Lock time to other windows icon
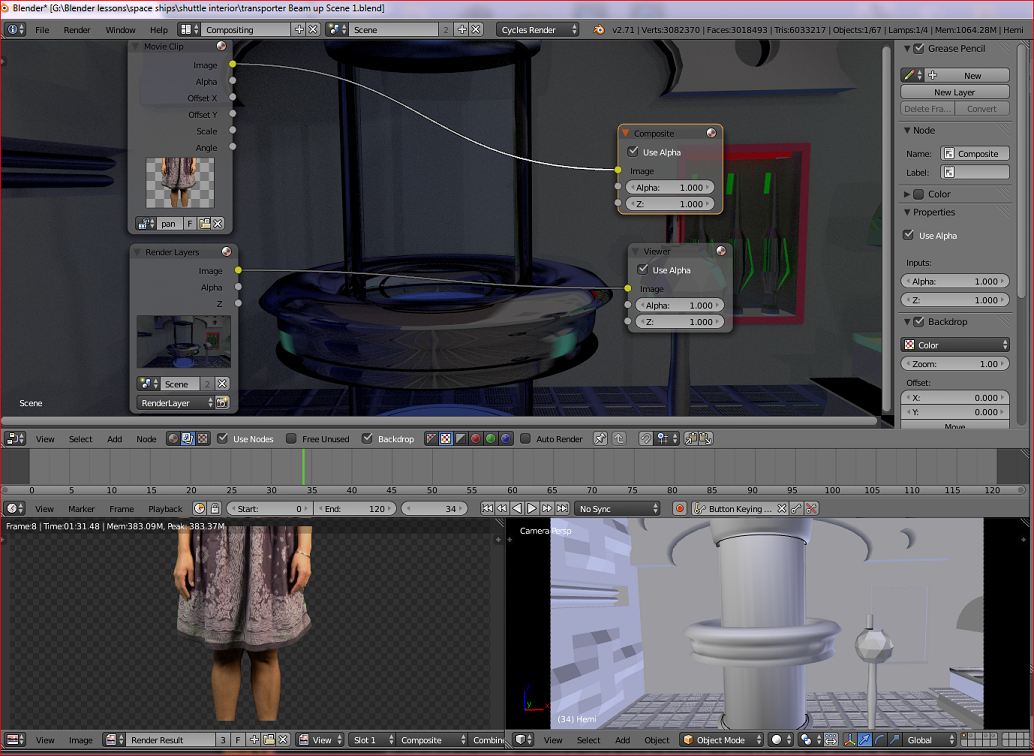Screen dimensions: 1034x756 click(214, 509)
